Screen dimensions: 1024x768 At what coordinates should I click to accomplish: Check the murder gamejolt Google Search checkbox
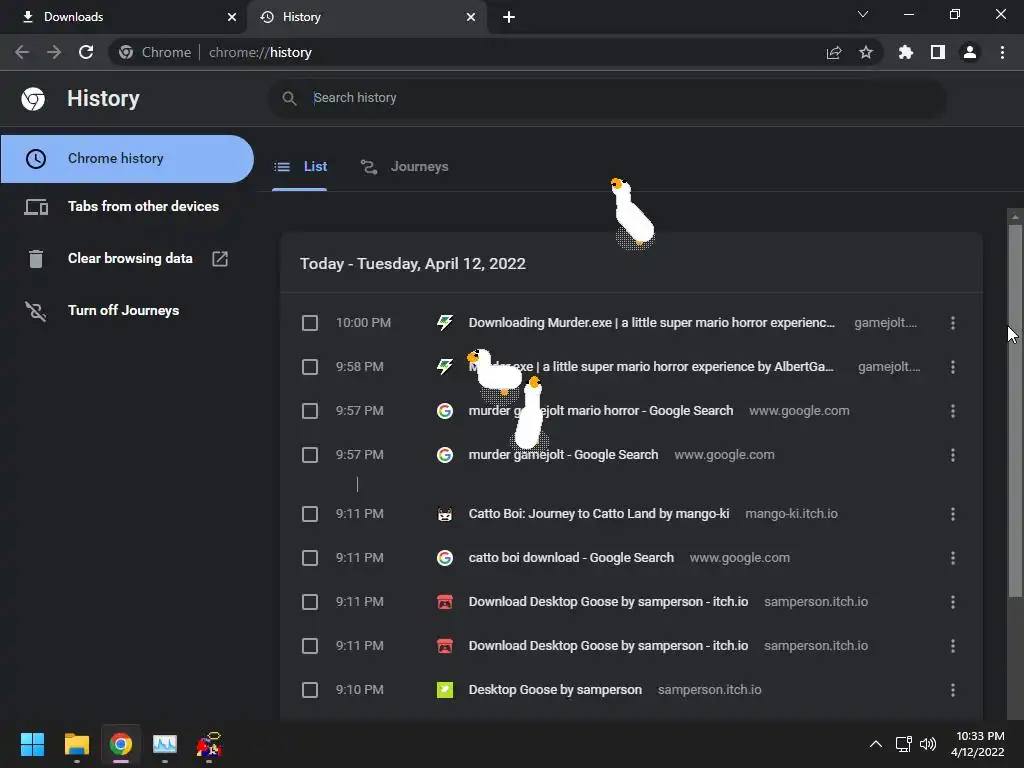310,455
